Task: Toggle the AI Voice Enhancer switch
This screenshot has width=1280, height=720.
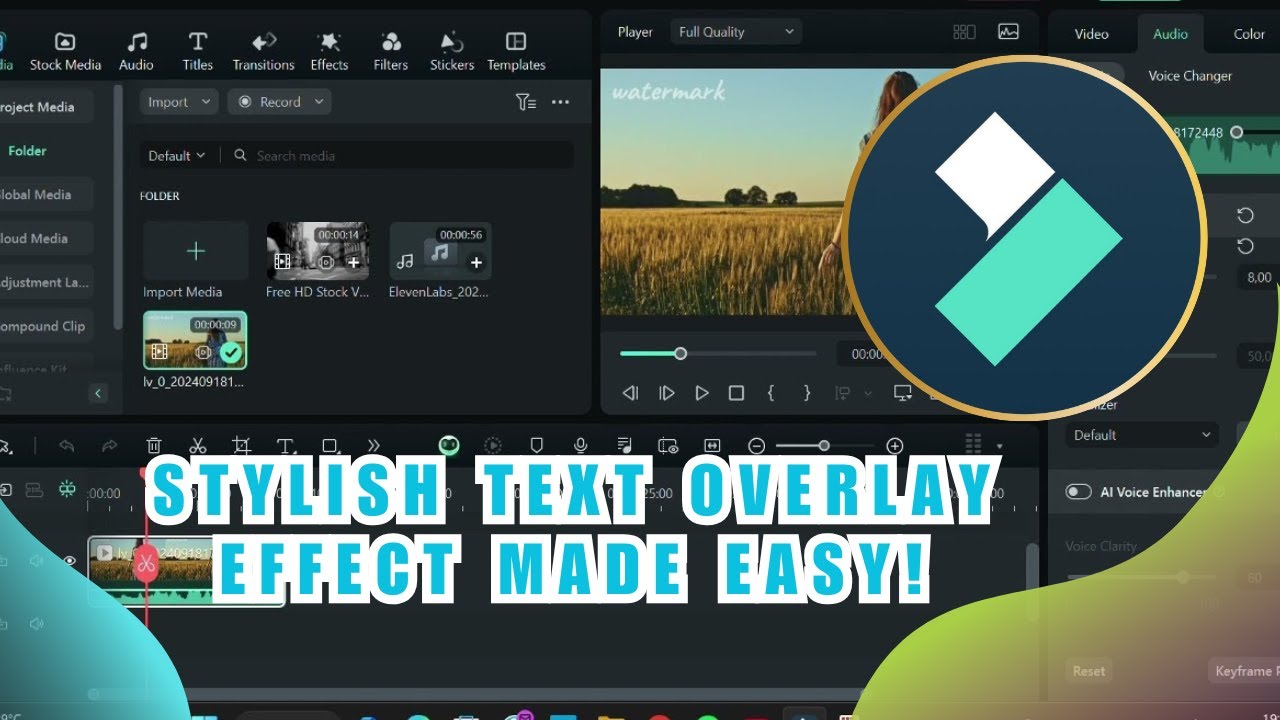Action: pos(1078,492)
